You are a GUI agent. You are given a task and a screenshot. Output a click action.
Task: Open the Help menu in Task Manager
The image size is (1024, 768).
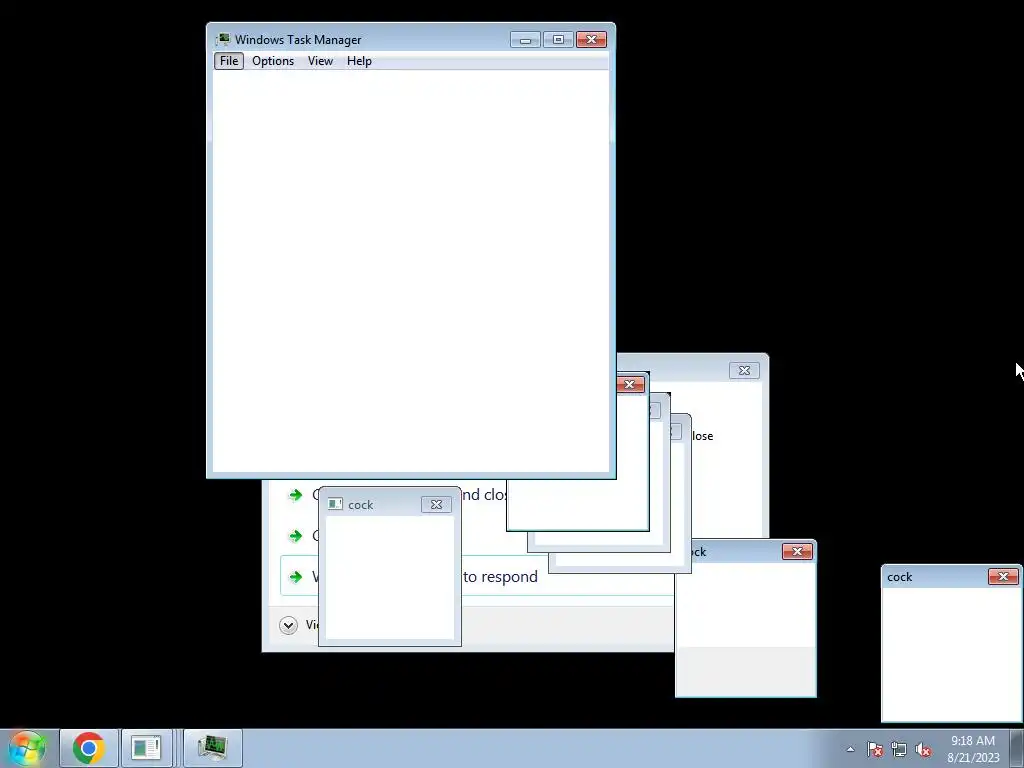click(359, 61)
